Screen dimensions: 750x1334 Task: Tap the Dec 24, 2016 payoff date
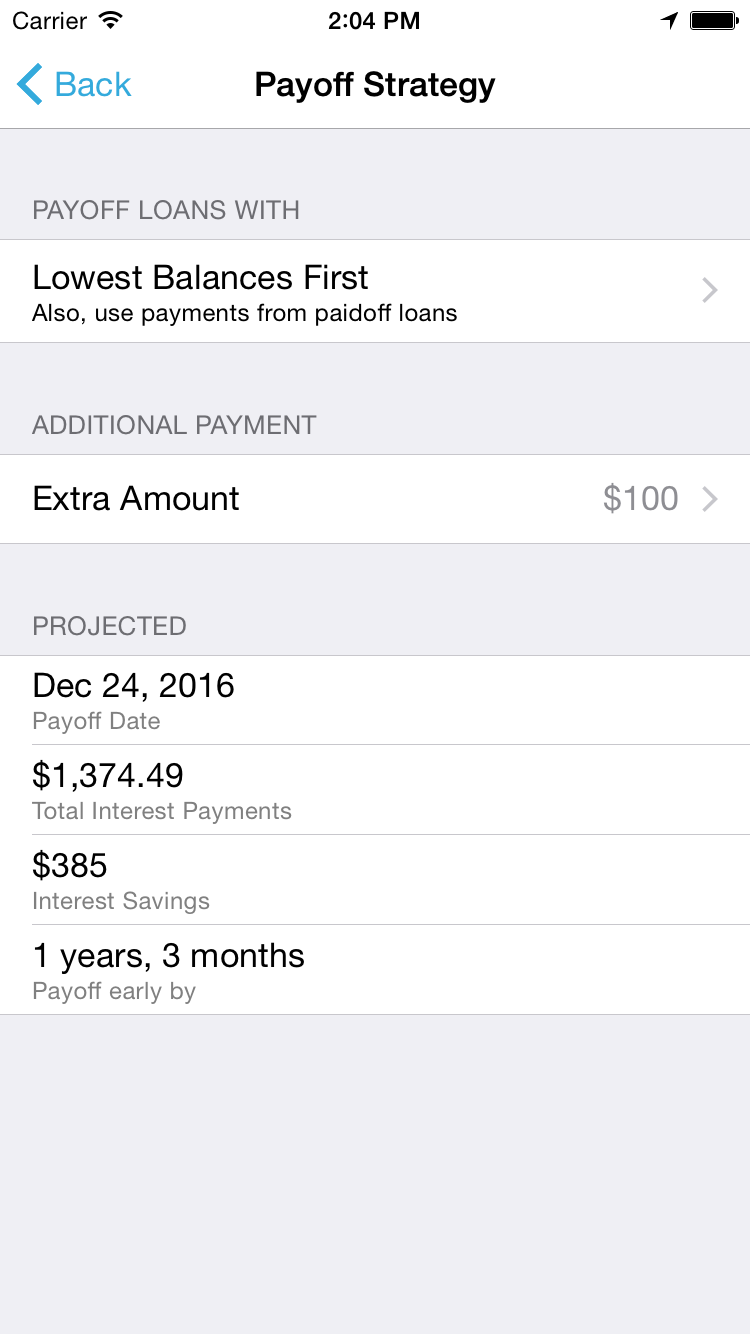click(134, 686)
